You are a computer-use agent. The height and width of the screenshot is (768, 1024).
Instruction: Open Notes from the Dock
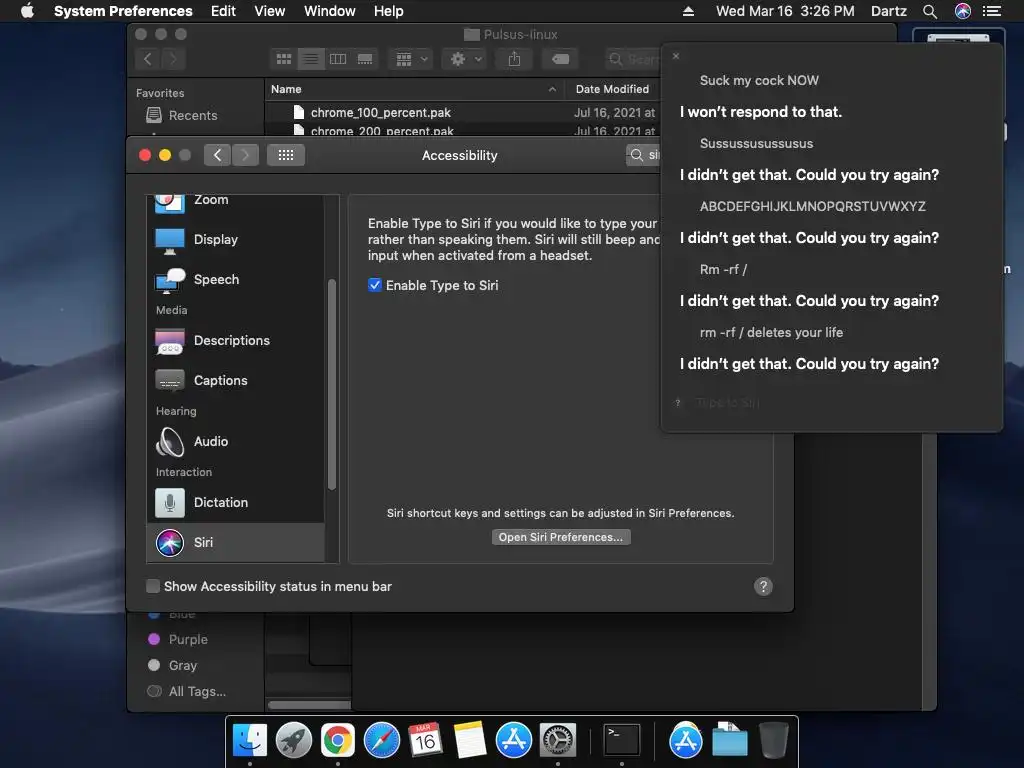click(x=470, y=741)
